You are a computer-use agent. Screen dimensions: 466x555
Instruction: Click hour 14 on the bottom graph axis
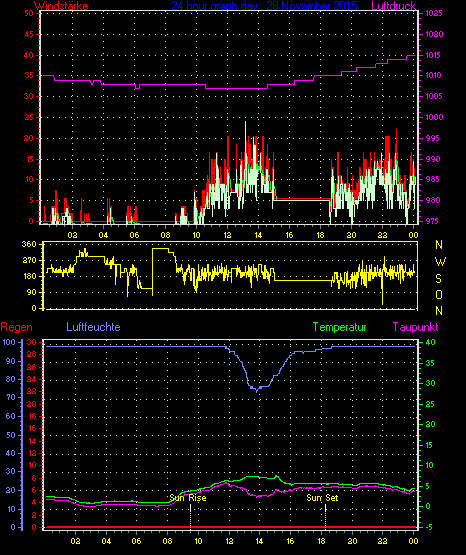(x=259, y=541)
